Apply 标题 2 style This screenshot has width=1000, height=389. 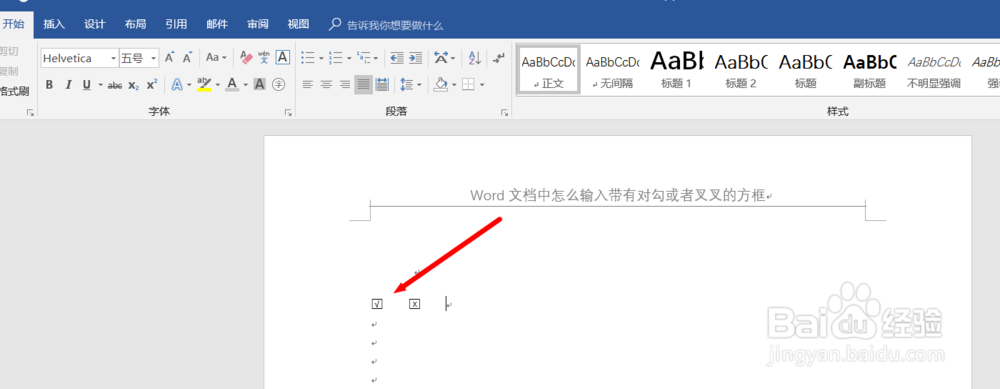740,70
